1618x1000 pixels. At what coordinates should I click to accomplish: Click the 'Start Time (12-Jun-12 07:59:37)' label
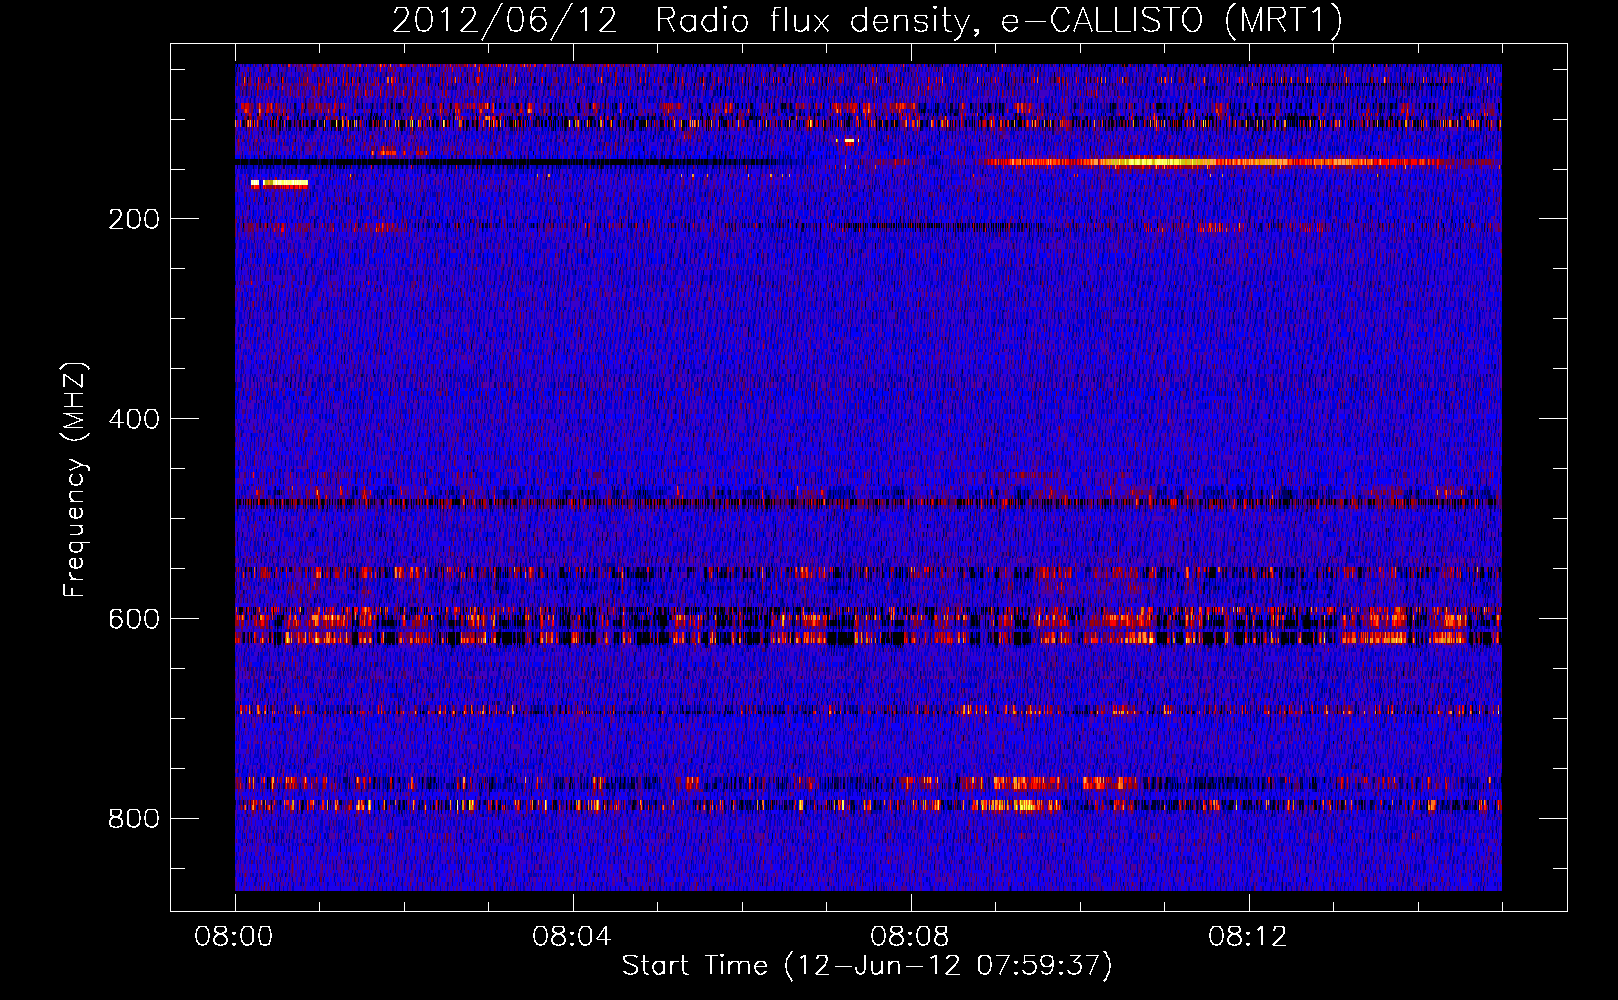(x=867, y=966)
